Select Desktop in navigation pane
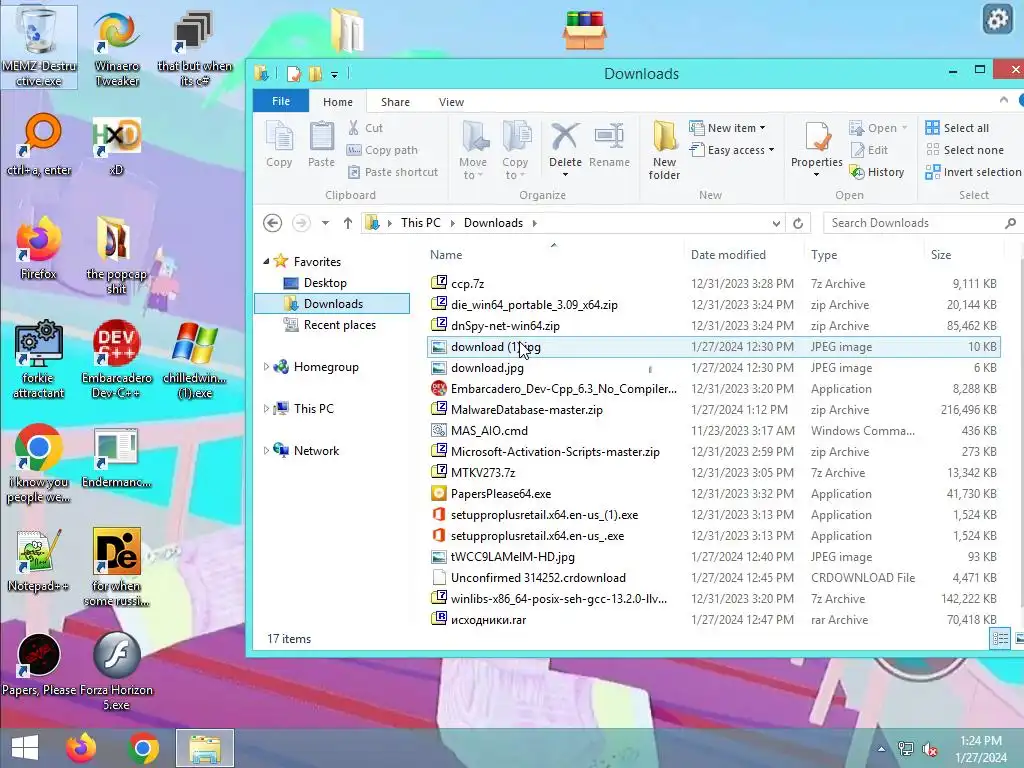 click(x=325, y=283)
